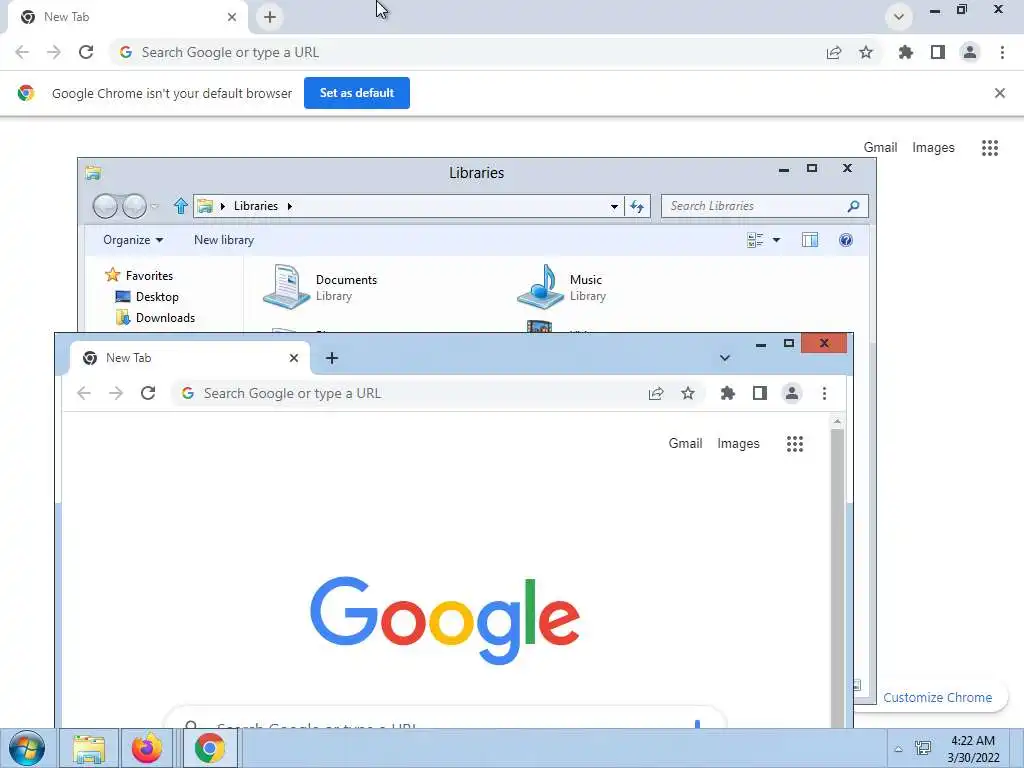This screenshot has height=768, width=1024.
Task: Open Organize dropdown menu
Action: pos(133,240)
